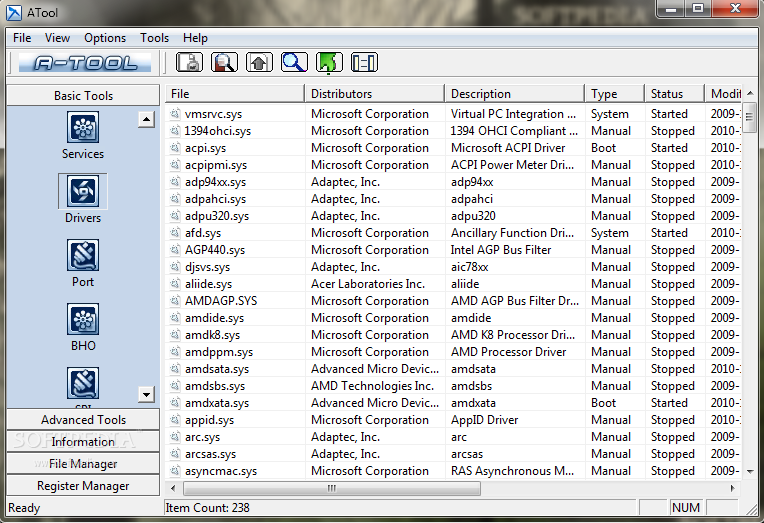The height and width of the screenshot is (523, 764).
Task: Click the vertical scrollbar up arrow
Action: pos(750,93)
